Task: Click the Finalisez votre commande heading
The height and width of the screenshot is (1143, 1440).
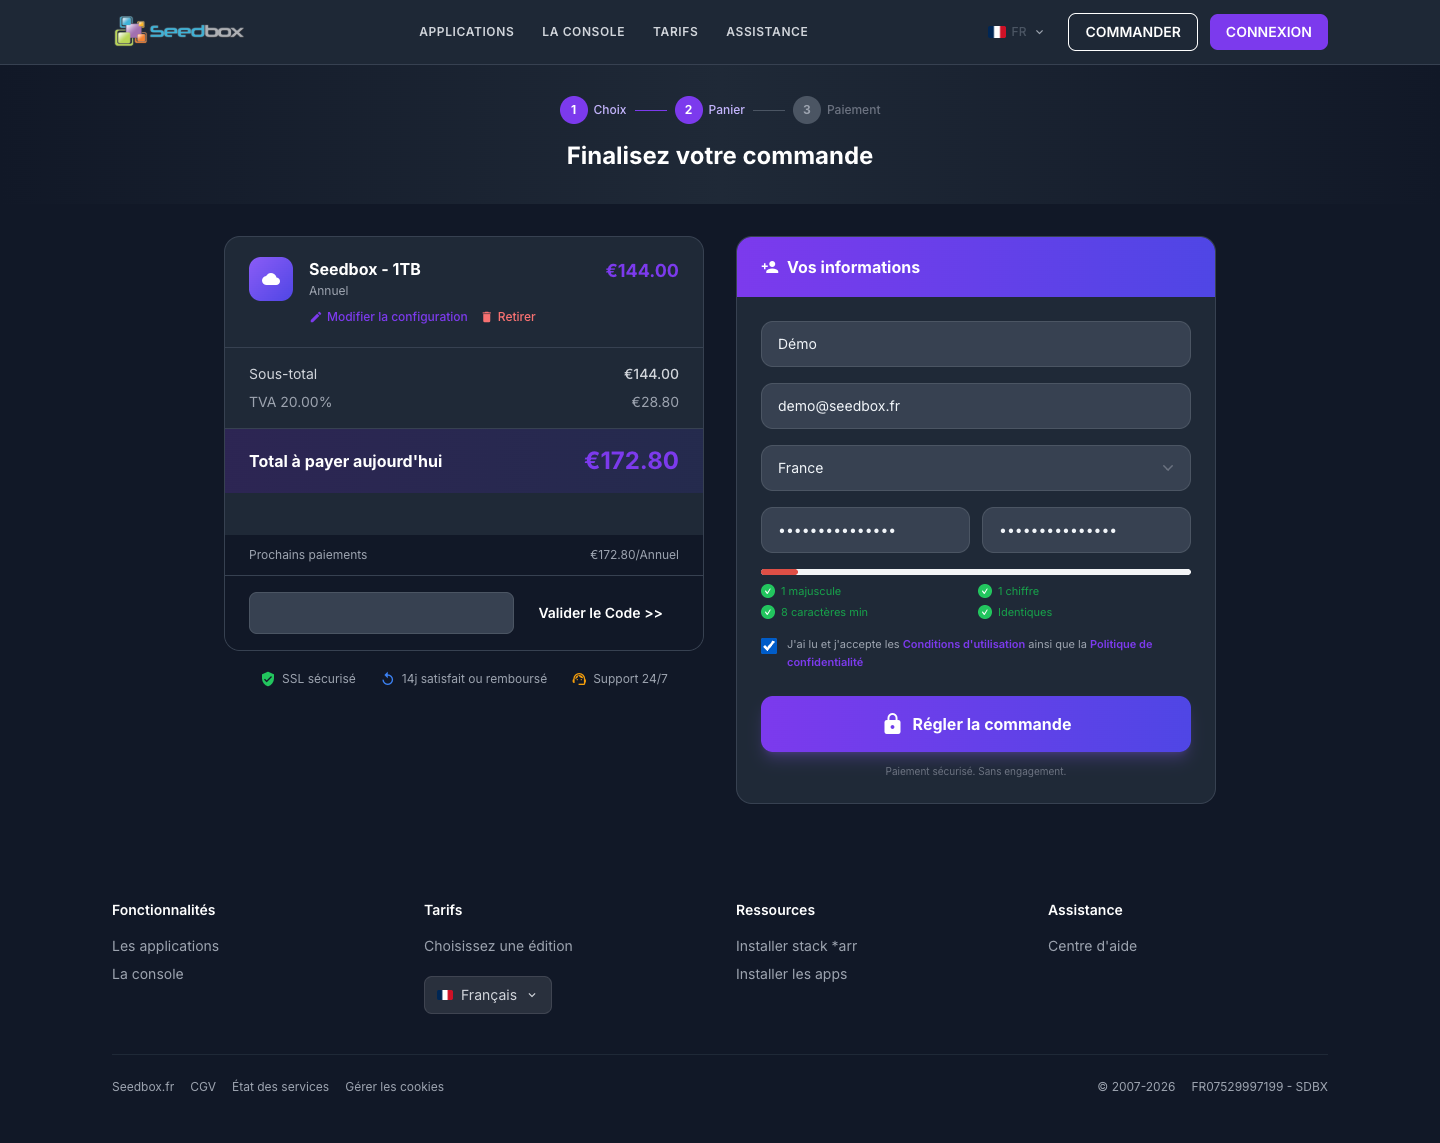Action: 720,156
